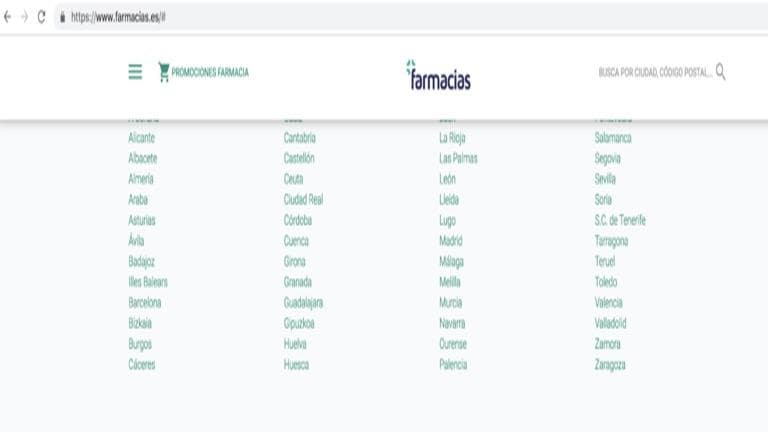This screenshot has width=768, height=432.
Task: Choose Illes Balears from the list
Action: point(148,282)
